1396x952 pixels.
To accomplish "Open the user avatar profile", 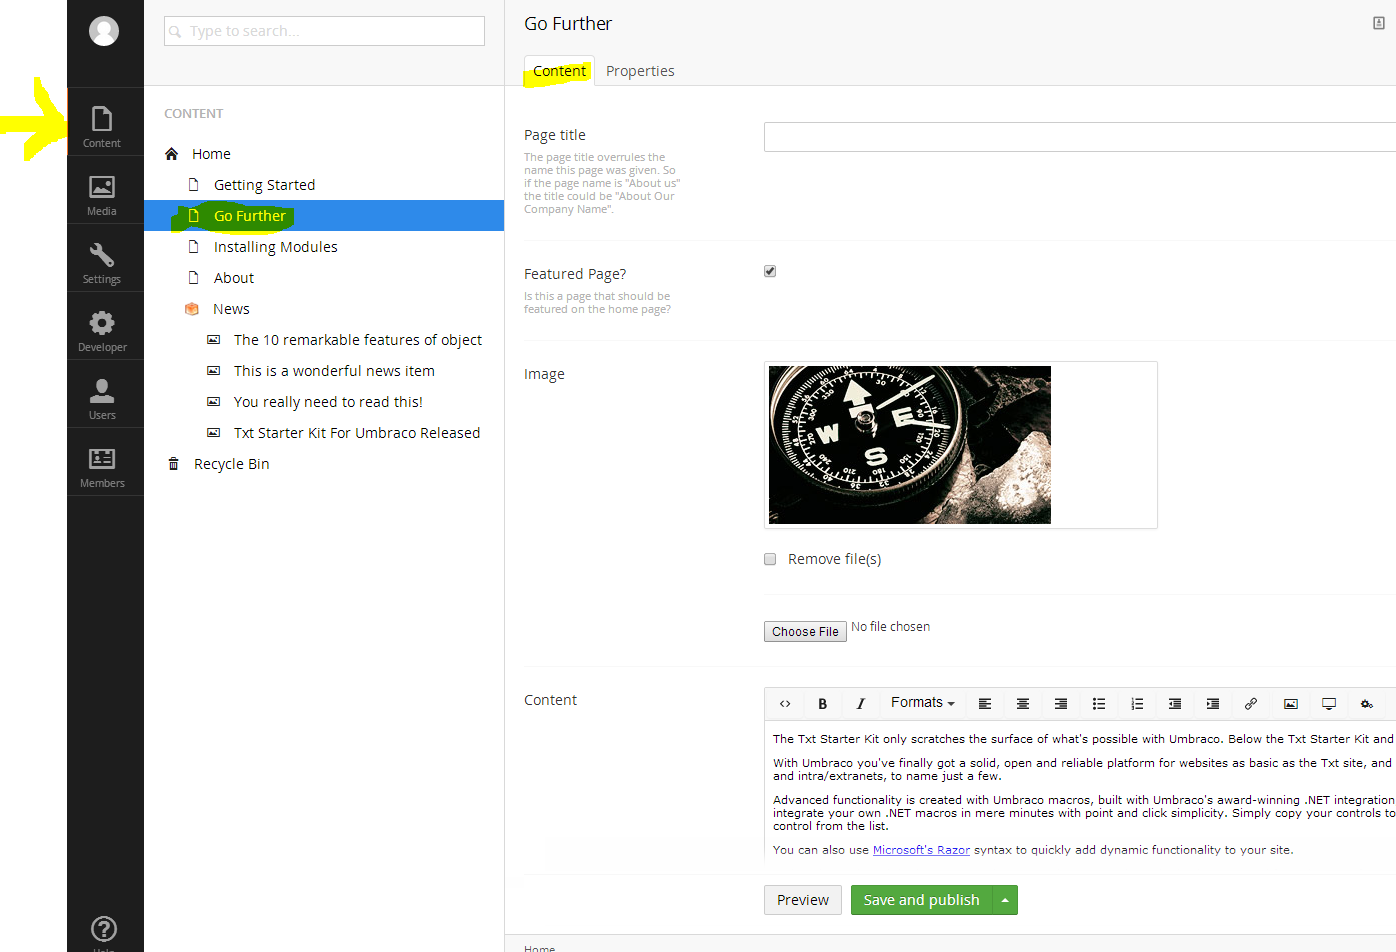I will (x=104, y=31).
